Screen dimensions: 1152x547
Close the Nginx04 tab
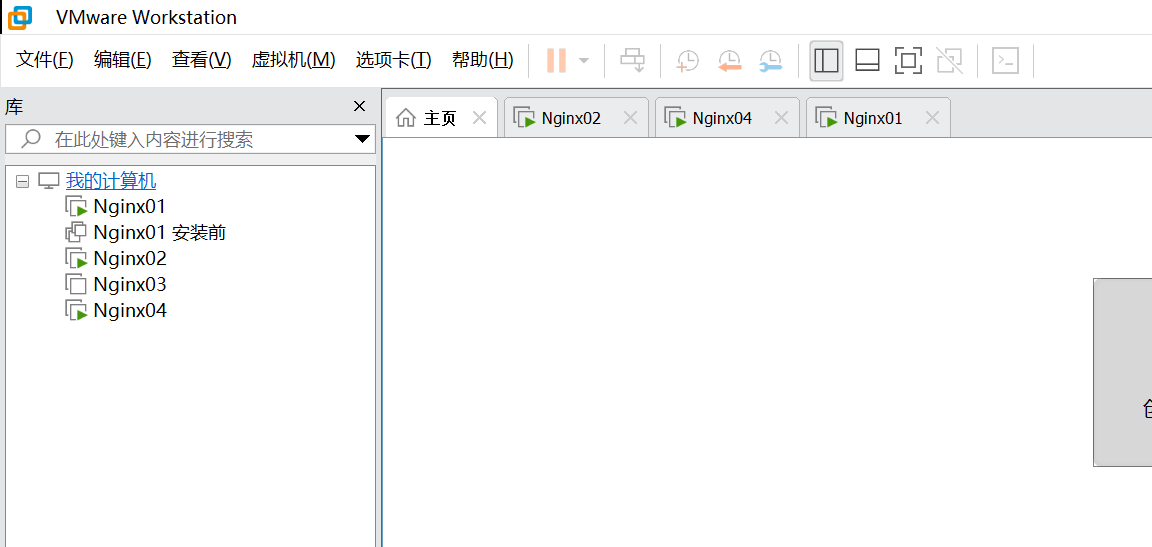[782, 117]
